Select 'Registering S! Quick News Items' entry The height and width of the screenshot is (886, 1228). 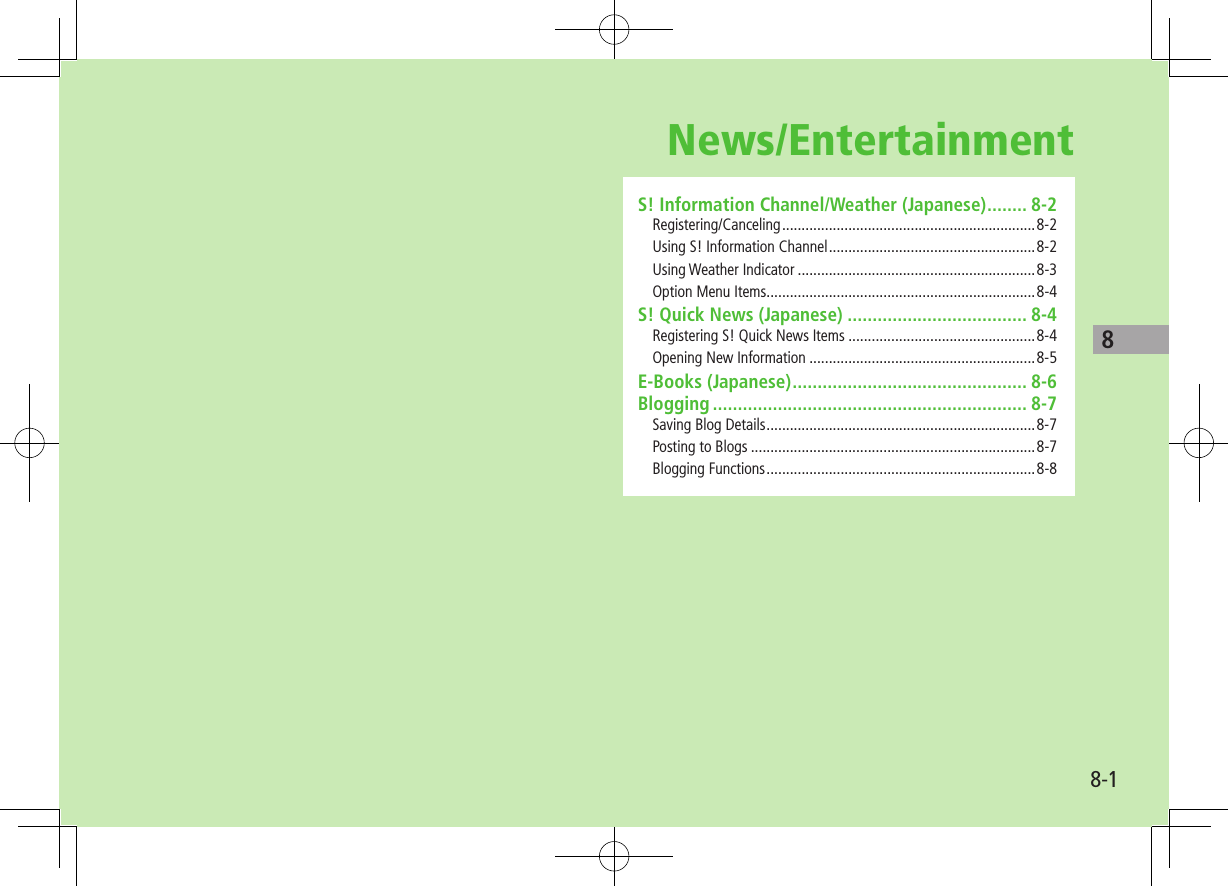[x=854, y=335]
